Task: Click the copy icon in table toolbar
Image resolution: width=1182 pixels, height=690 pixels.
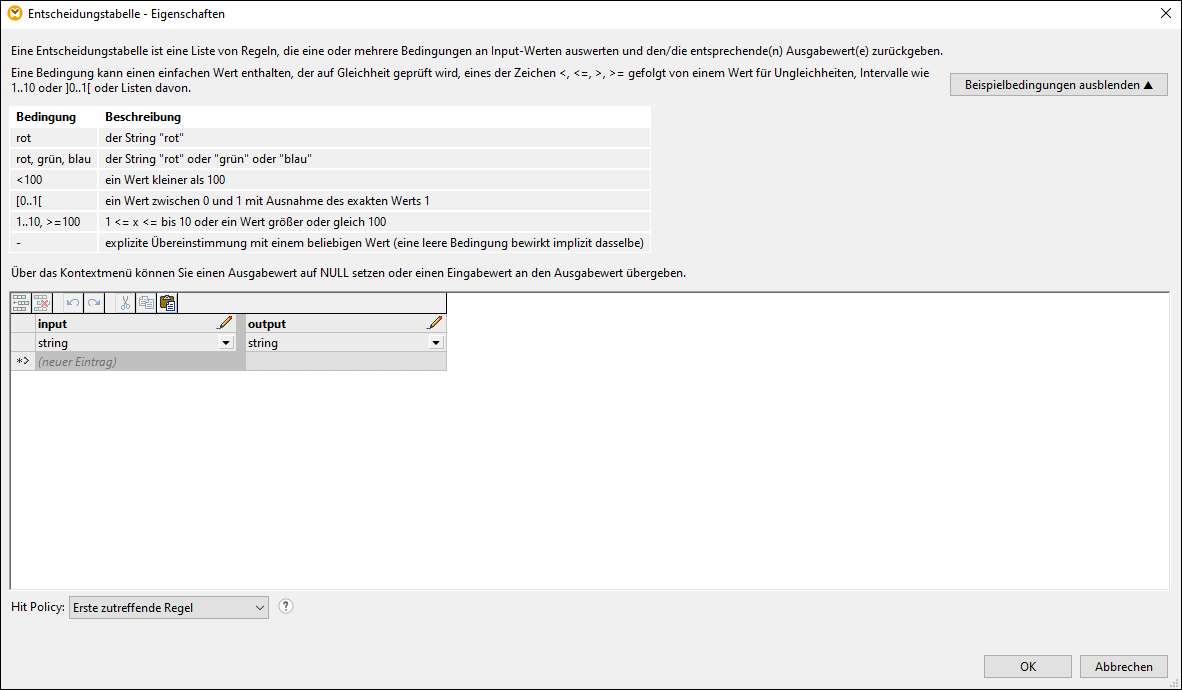Action: pyautogui.click(x=146, y=303)
